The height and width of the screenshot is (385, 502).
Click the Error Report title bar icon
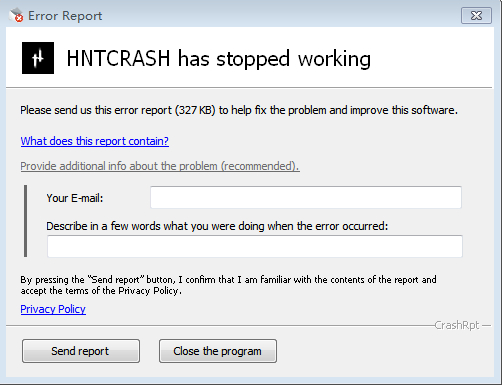(x=16, y=15)
